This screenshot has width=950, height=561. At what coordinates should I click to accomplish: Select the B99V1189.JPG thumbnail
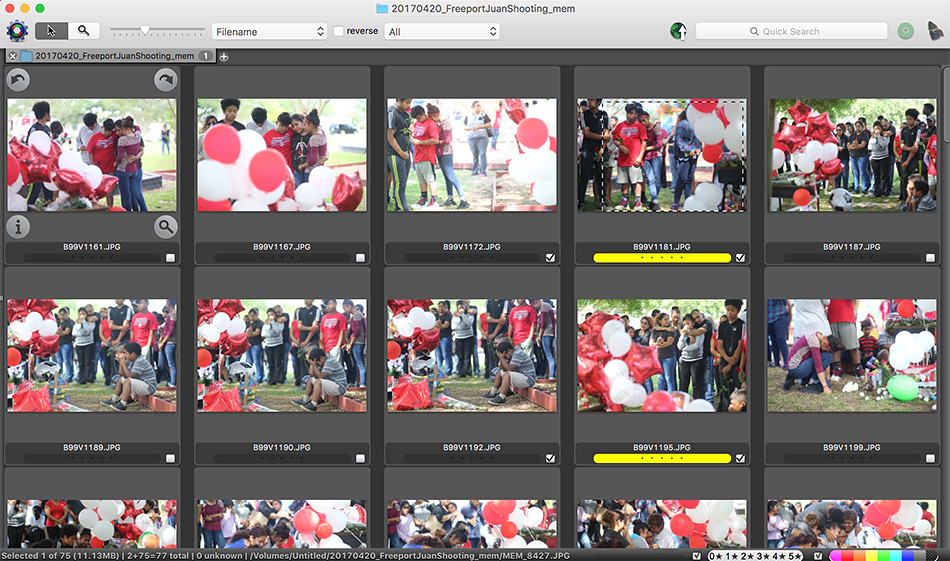tap(92, 356)
